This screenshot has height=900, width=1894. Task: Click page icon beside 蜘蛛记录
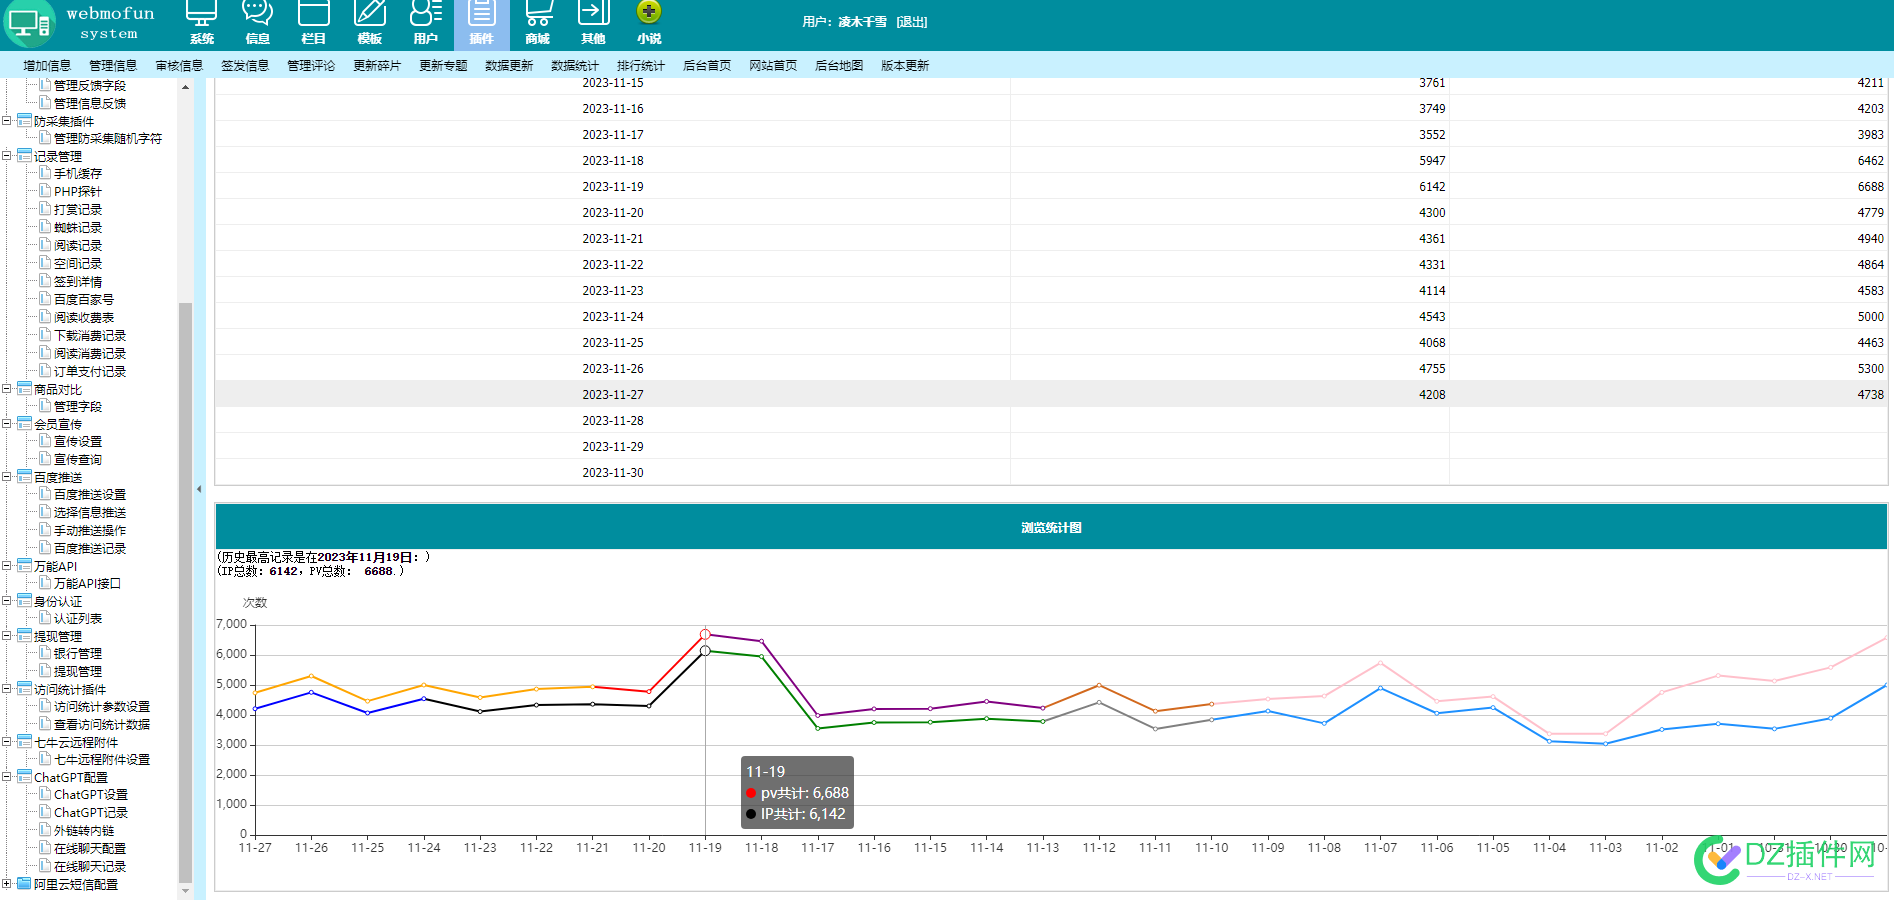[x=45, y=226]
